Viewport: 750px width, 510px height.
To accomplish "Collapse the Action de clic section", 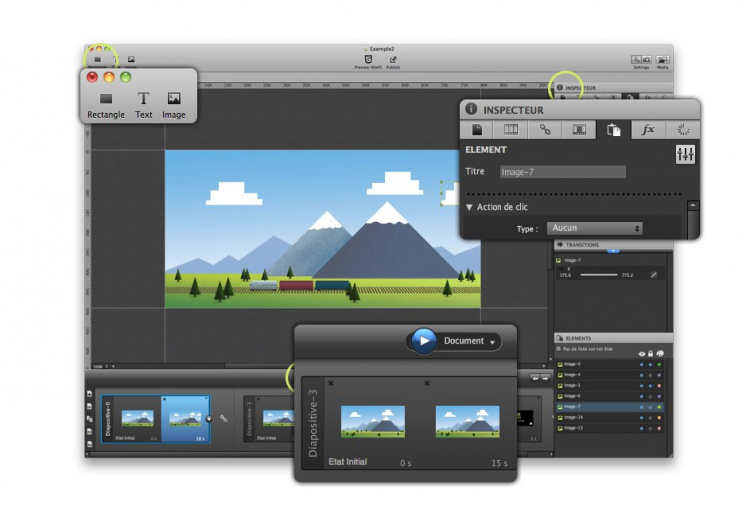I will (x=469, y=207).
